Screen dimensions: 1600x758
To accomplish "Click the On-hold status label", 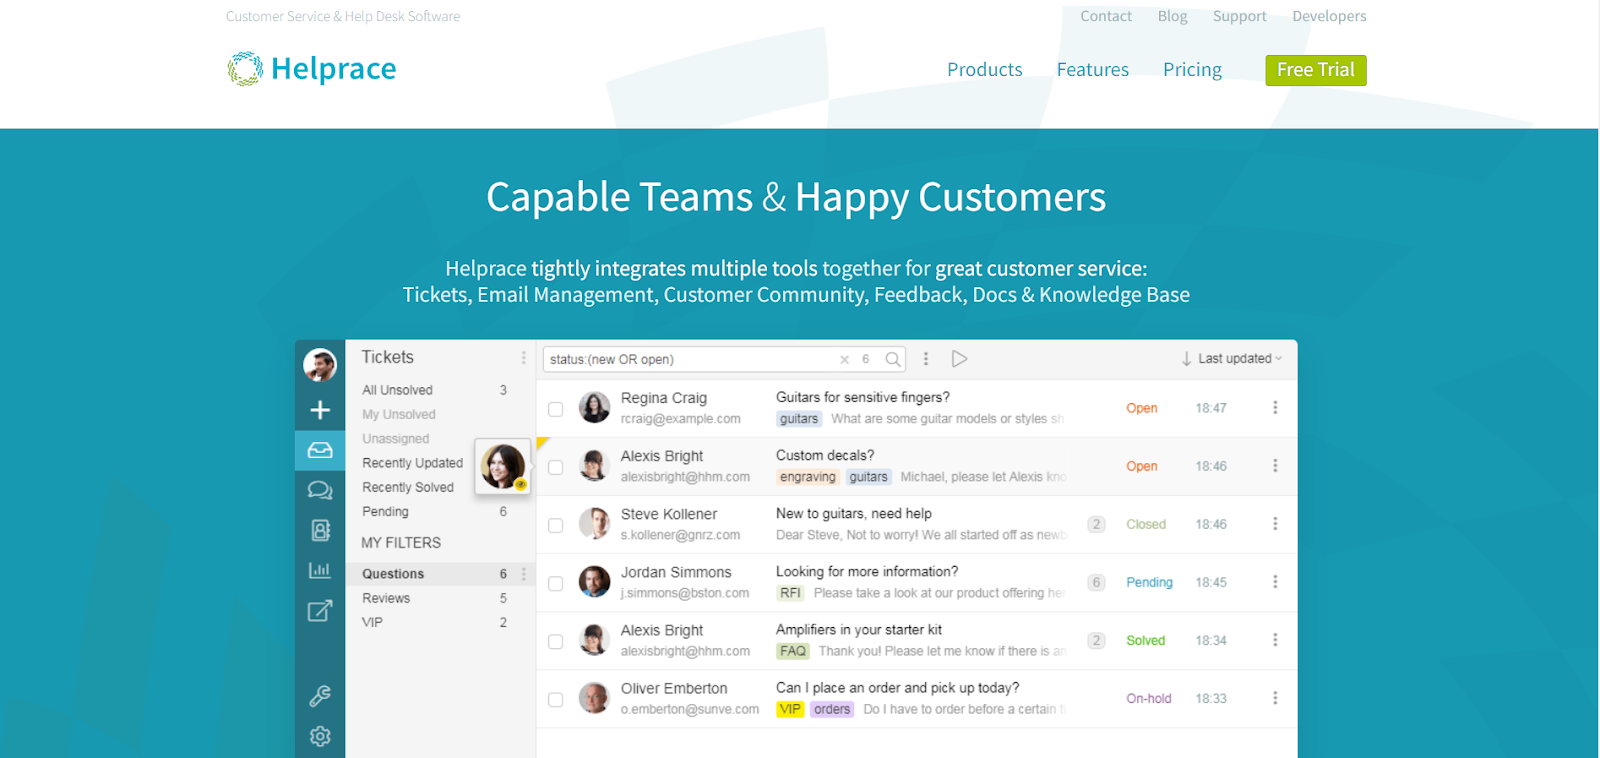I will pyautogui.click(x=1149, y=698).
